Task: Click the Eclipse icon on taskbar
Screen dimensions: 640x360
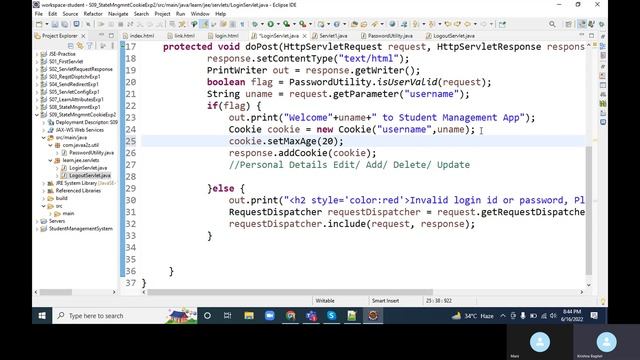Action: [373, 316]
